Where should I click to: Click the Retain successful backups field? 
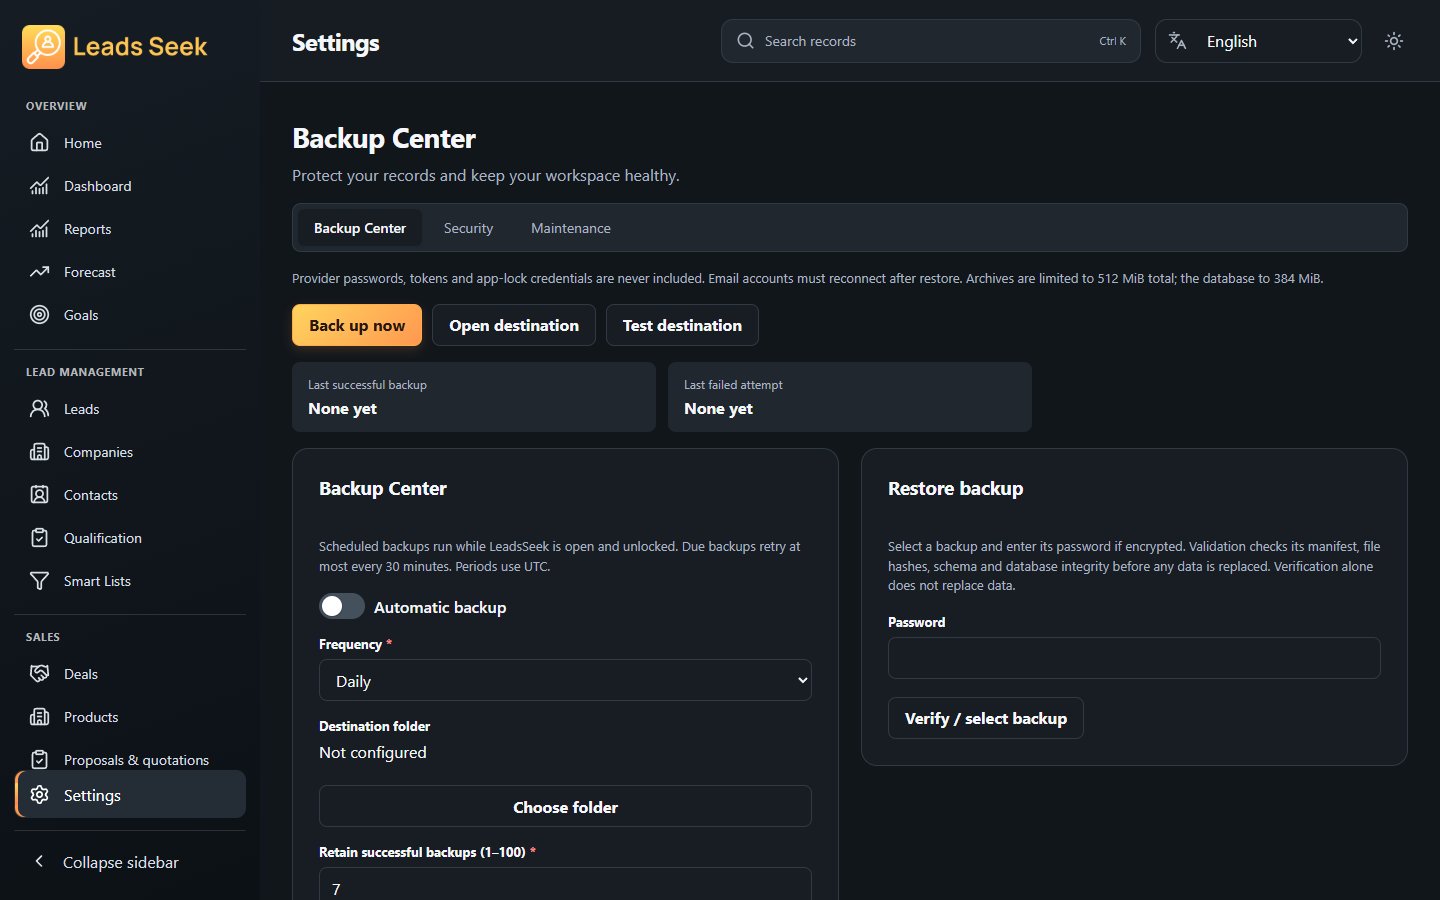click(565, 886)
